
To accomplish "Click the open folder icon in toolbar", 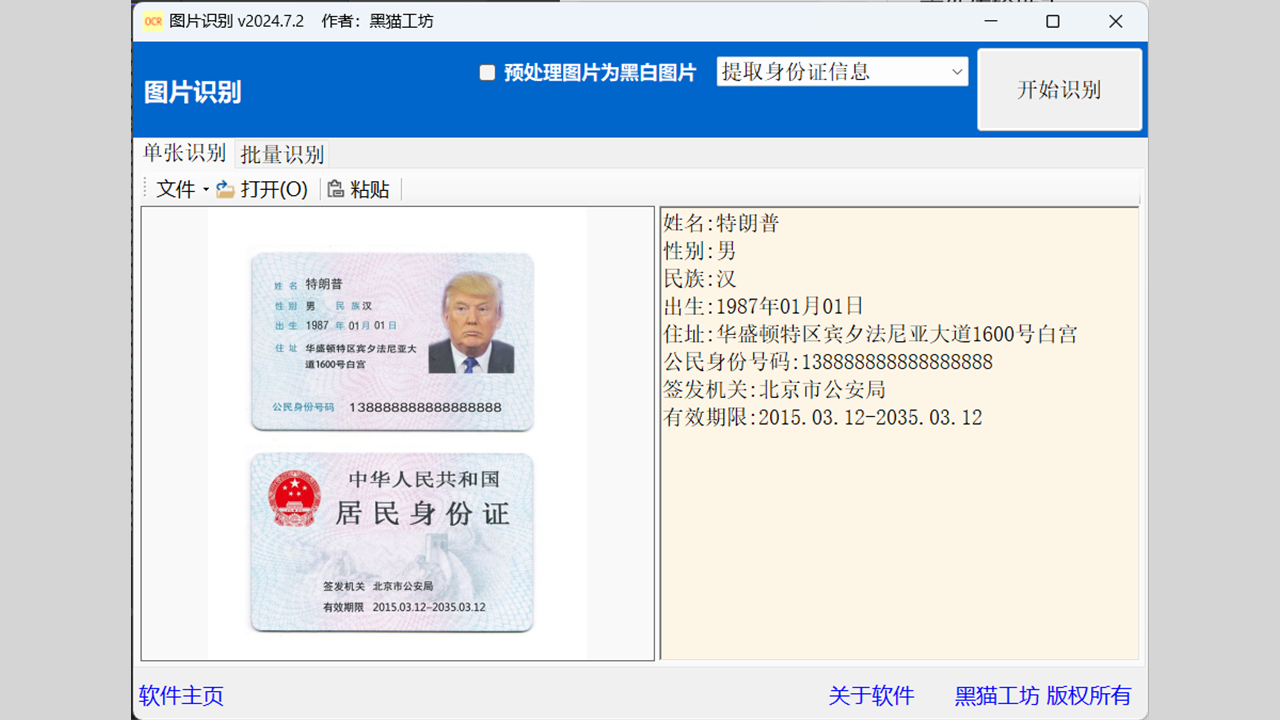I will (x=225, y=189).
